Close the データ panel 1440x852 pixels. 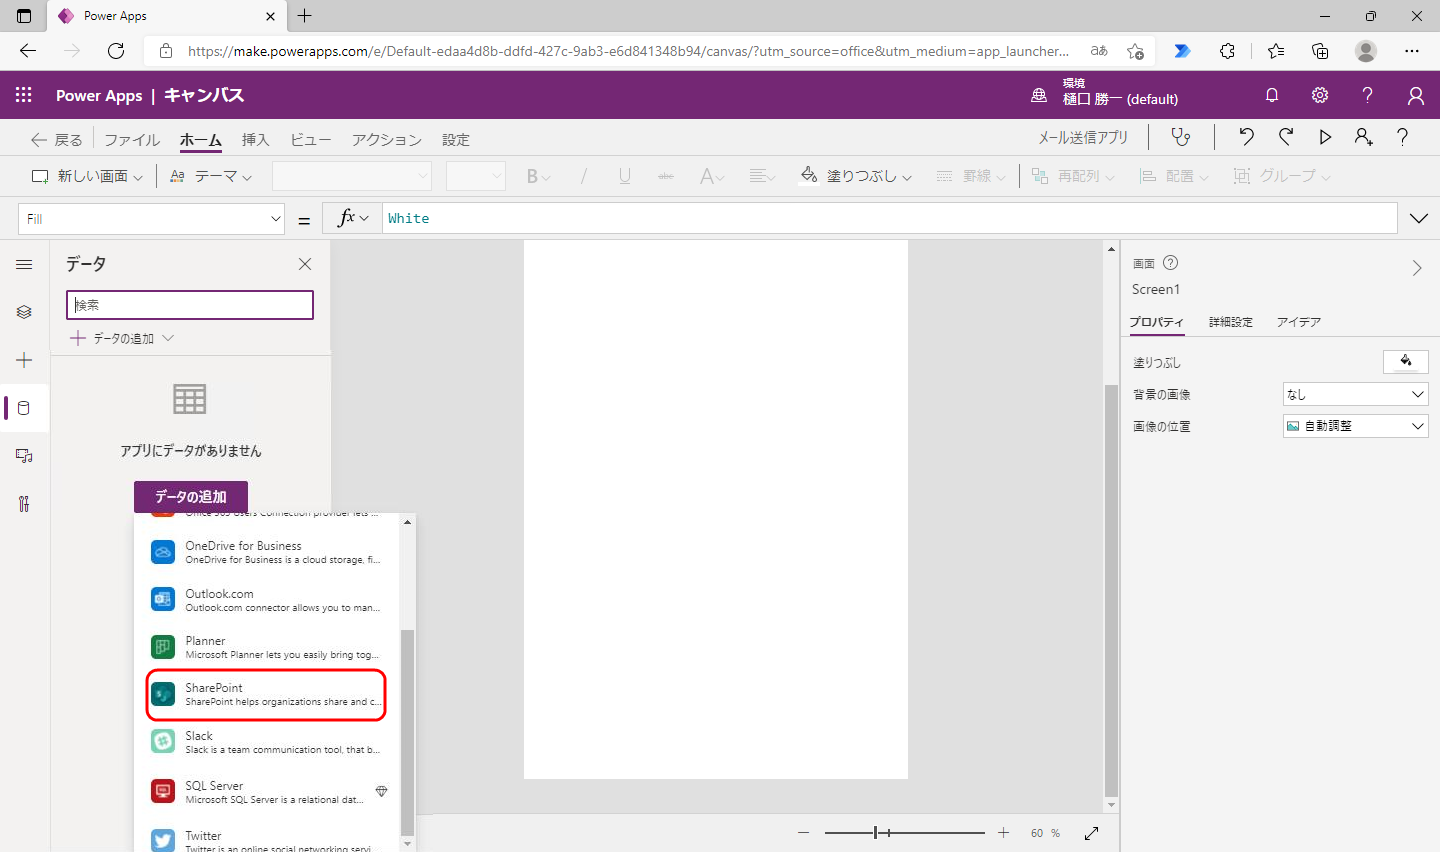pyautogui.click(x=305, y=264)
